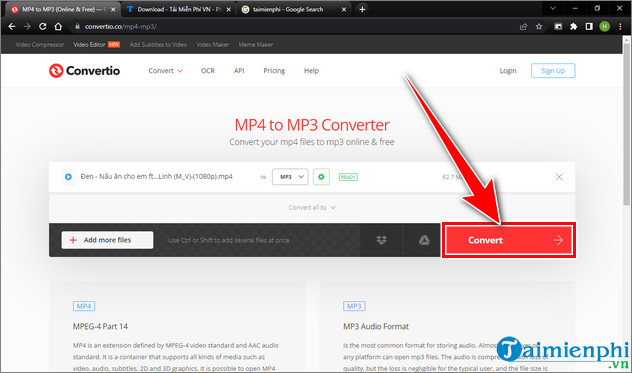Expand the Convert all to dropdown
The image size is (632, 373).
pos(312,207)
